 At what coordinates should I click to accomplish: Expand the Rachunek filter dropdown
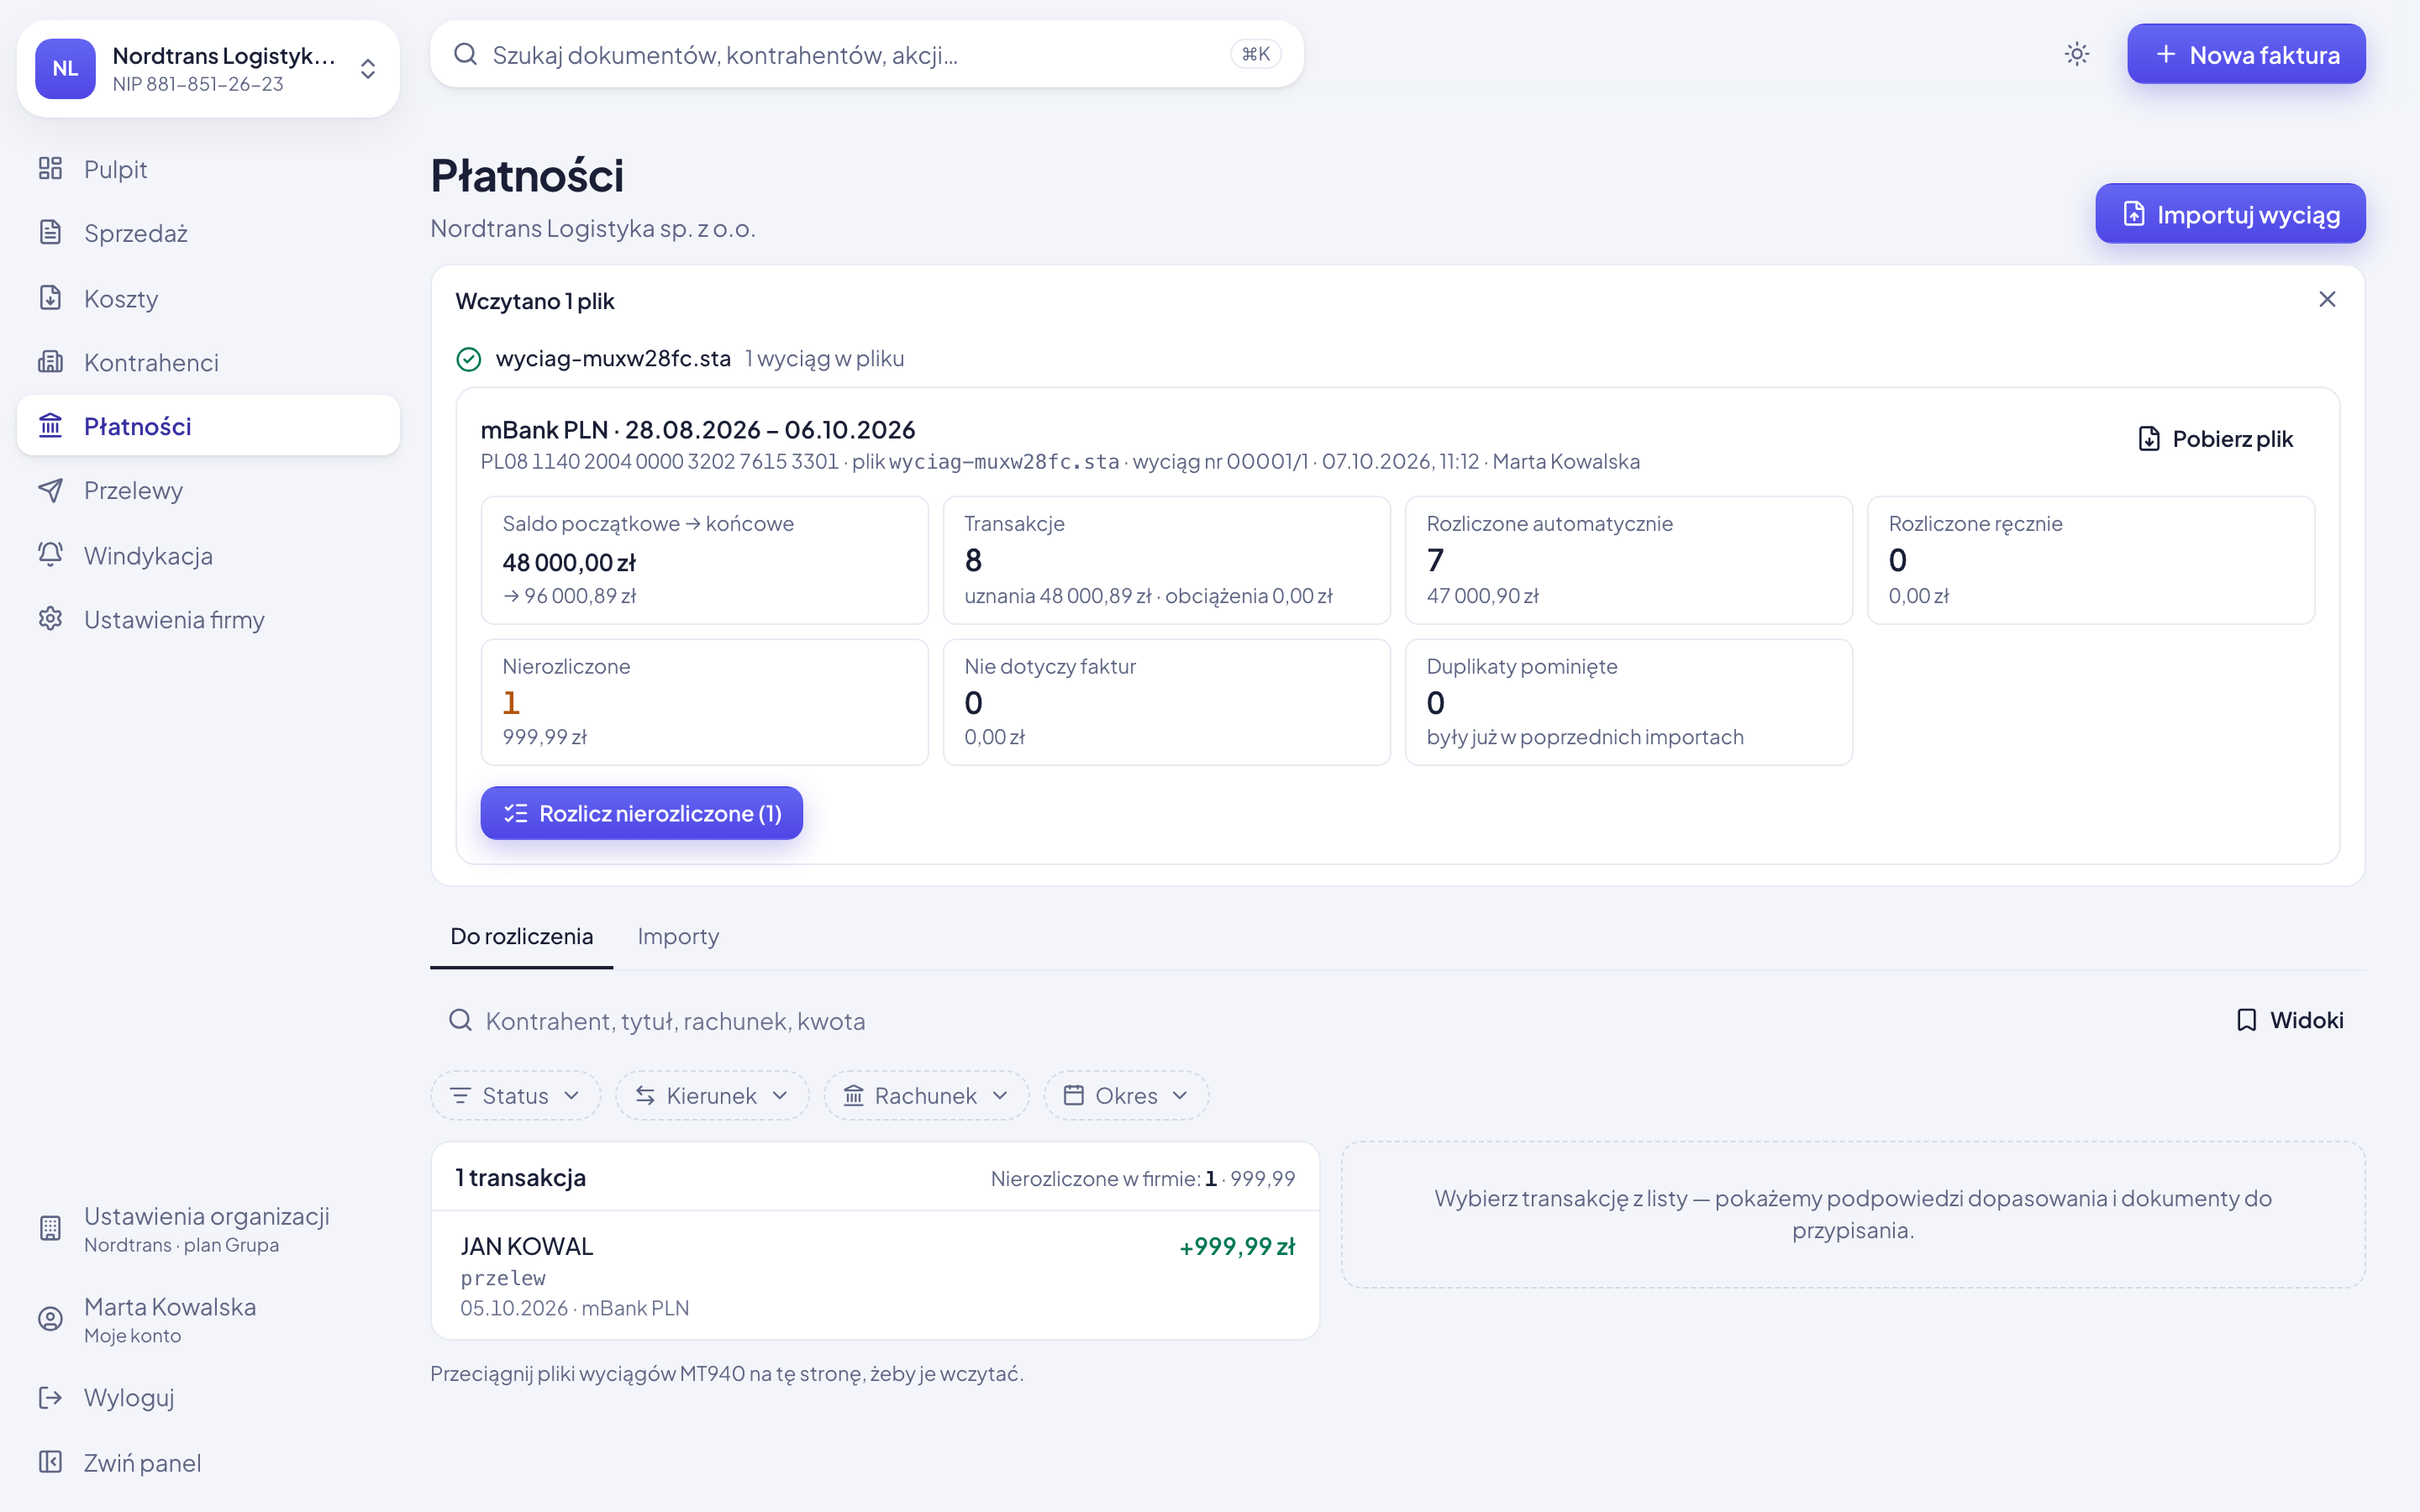point(926,1096)
